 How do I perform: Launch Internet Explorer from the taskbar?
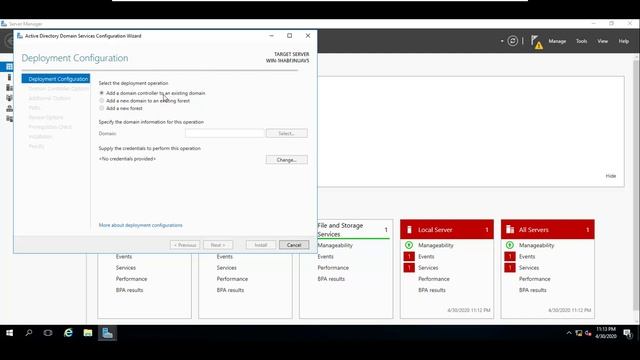68,333
